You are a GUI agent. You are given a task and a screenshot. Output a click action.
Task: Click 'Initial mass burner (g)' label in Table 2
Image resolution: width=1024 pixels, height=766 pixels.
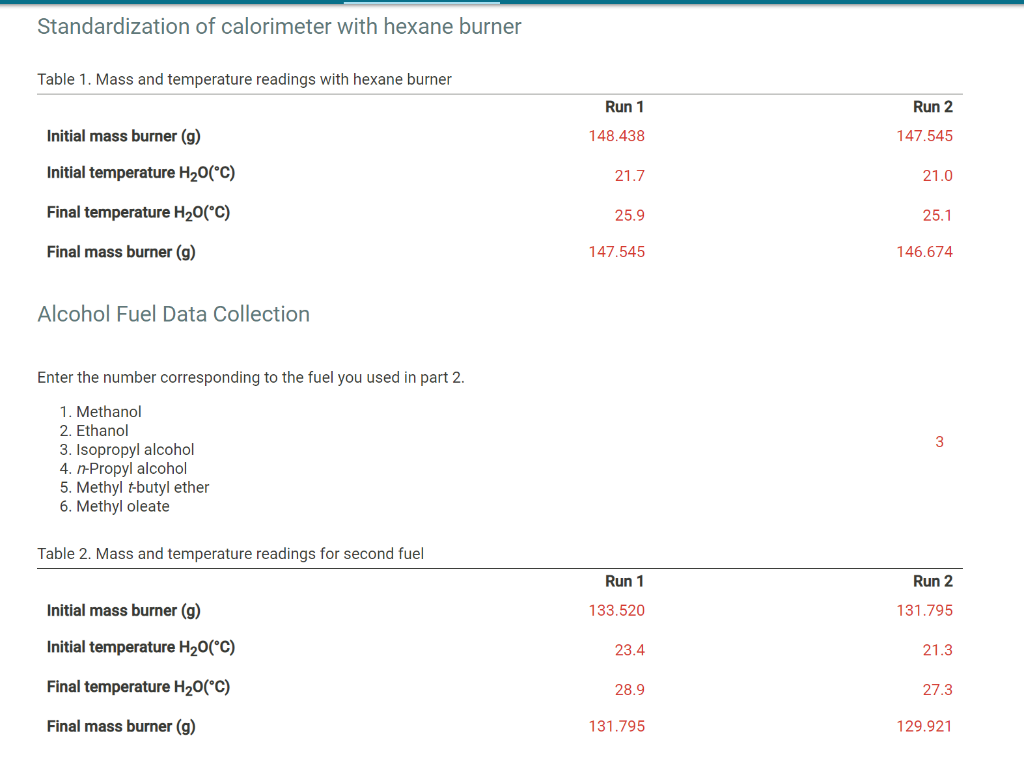123,611
